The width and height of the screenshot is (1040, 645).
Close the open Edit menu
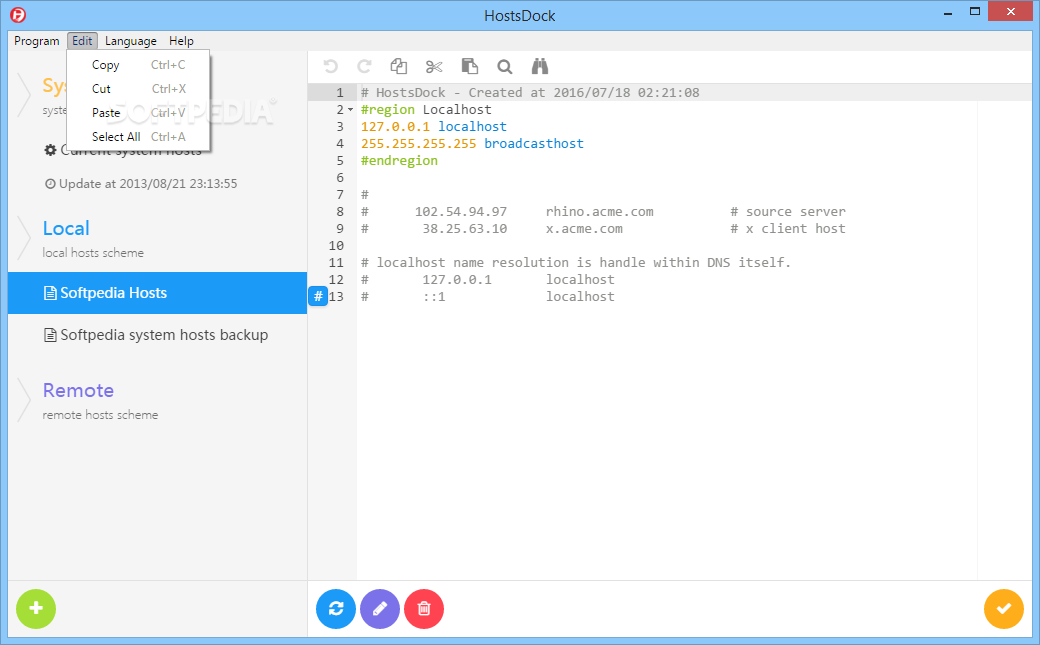click(82, 40)
